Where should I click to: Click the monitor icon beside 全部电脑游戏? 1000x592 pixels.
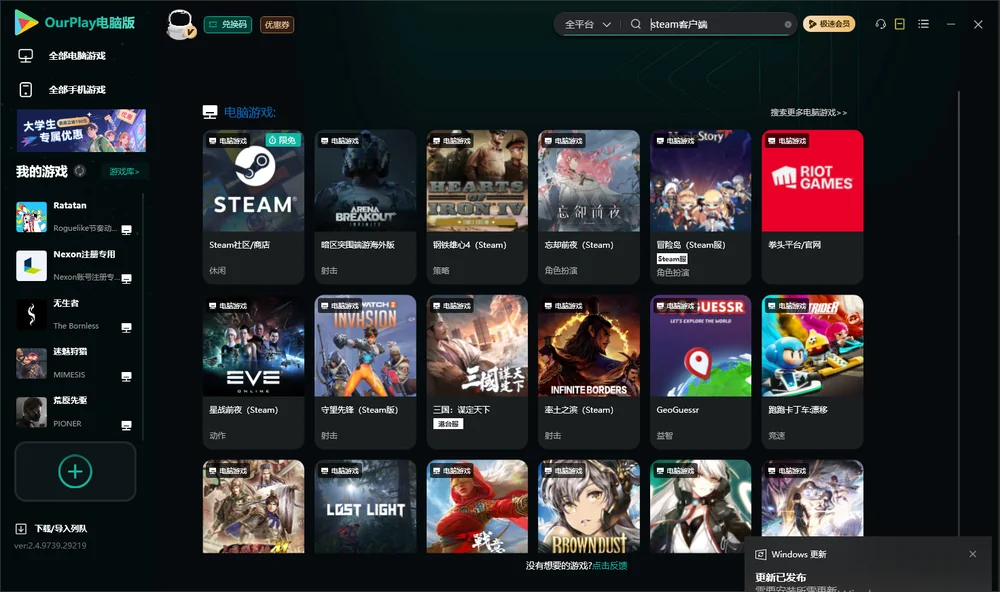pos(26,56)
